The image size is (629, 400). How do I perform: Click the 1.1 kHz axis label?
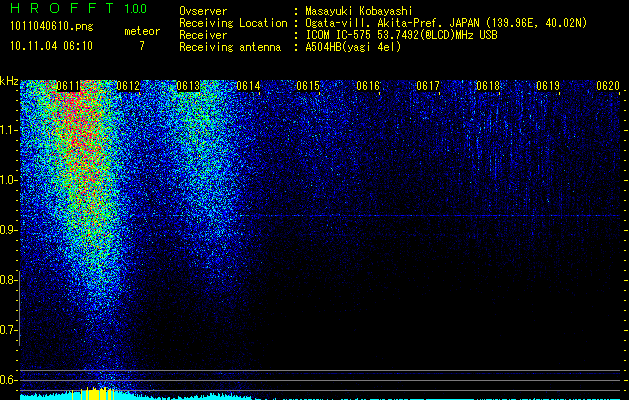point(8,130)
